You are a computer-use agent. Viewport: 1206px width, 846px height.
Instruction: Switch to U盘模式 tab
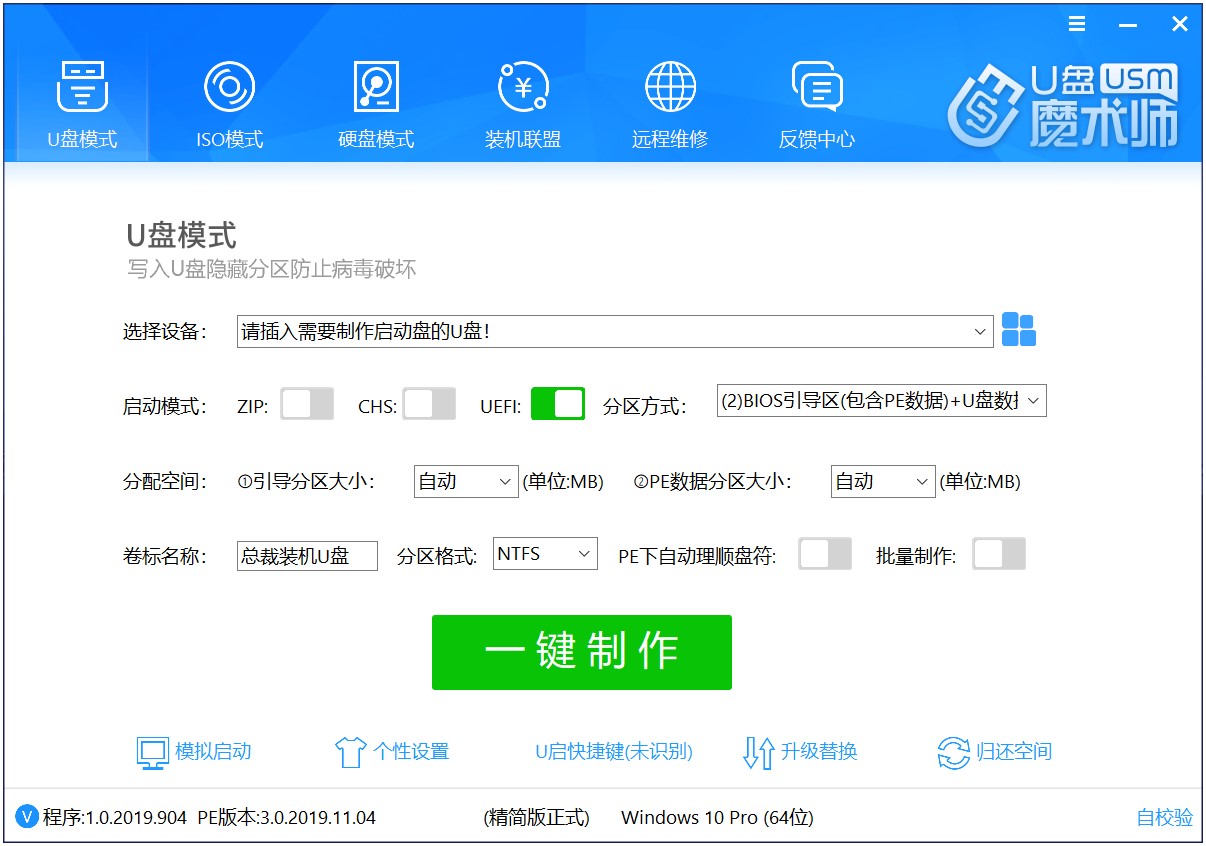[82, 104]
